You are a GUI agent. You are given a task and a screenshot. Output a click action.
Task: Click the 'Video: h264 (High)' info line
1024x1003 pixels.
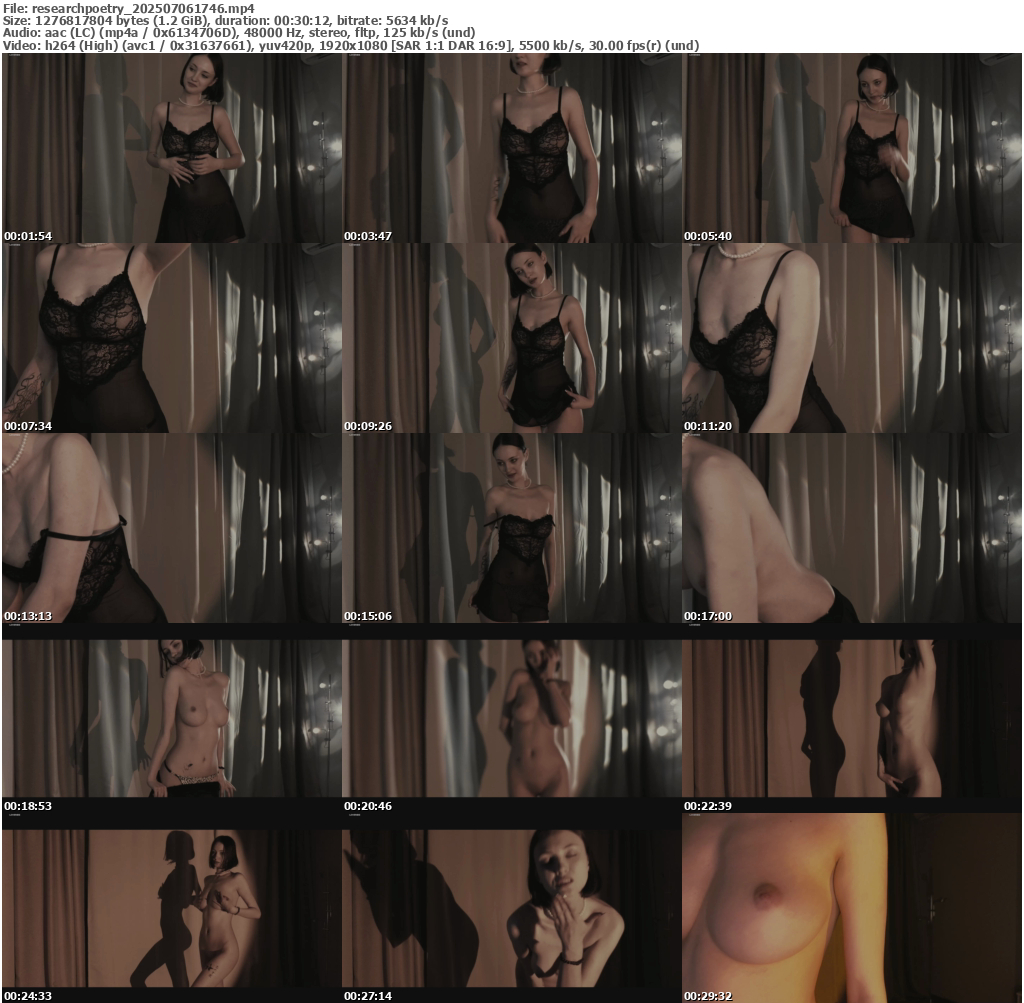click(x=351, y=46)
